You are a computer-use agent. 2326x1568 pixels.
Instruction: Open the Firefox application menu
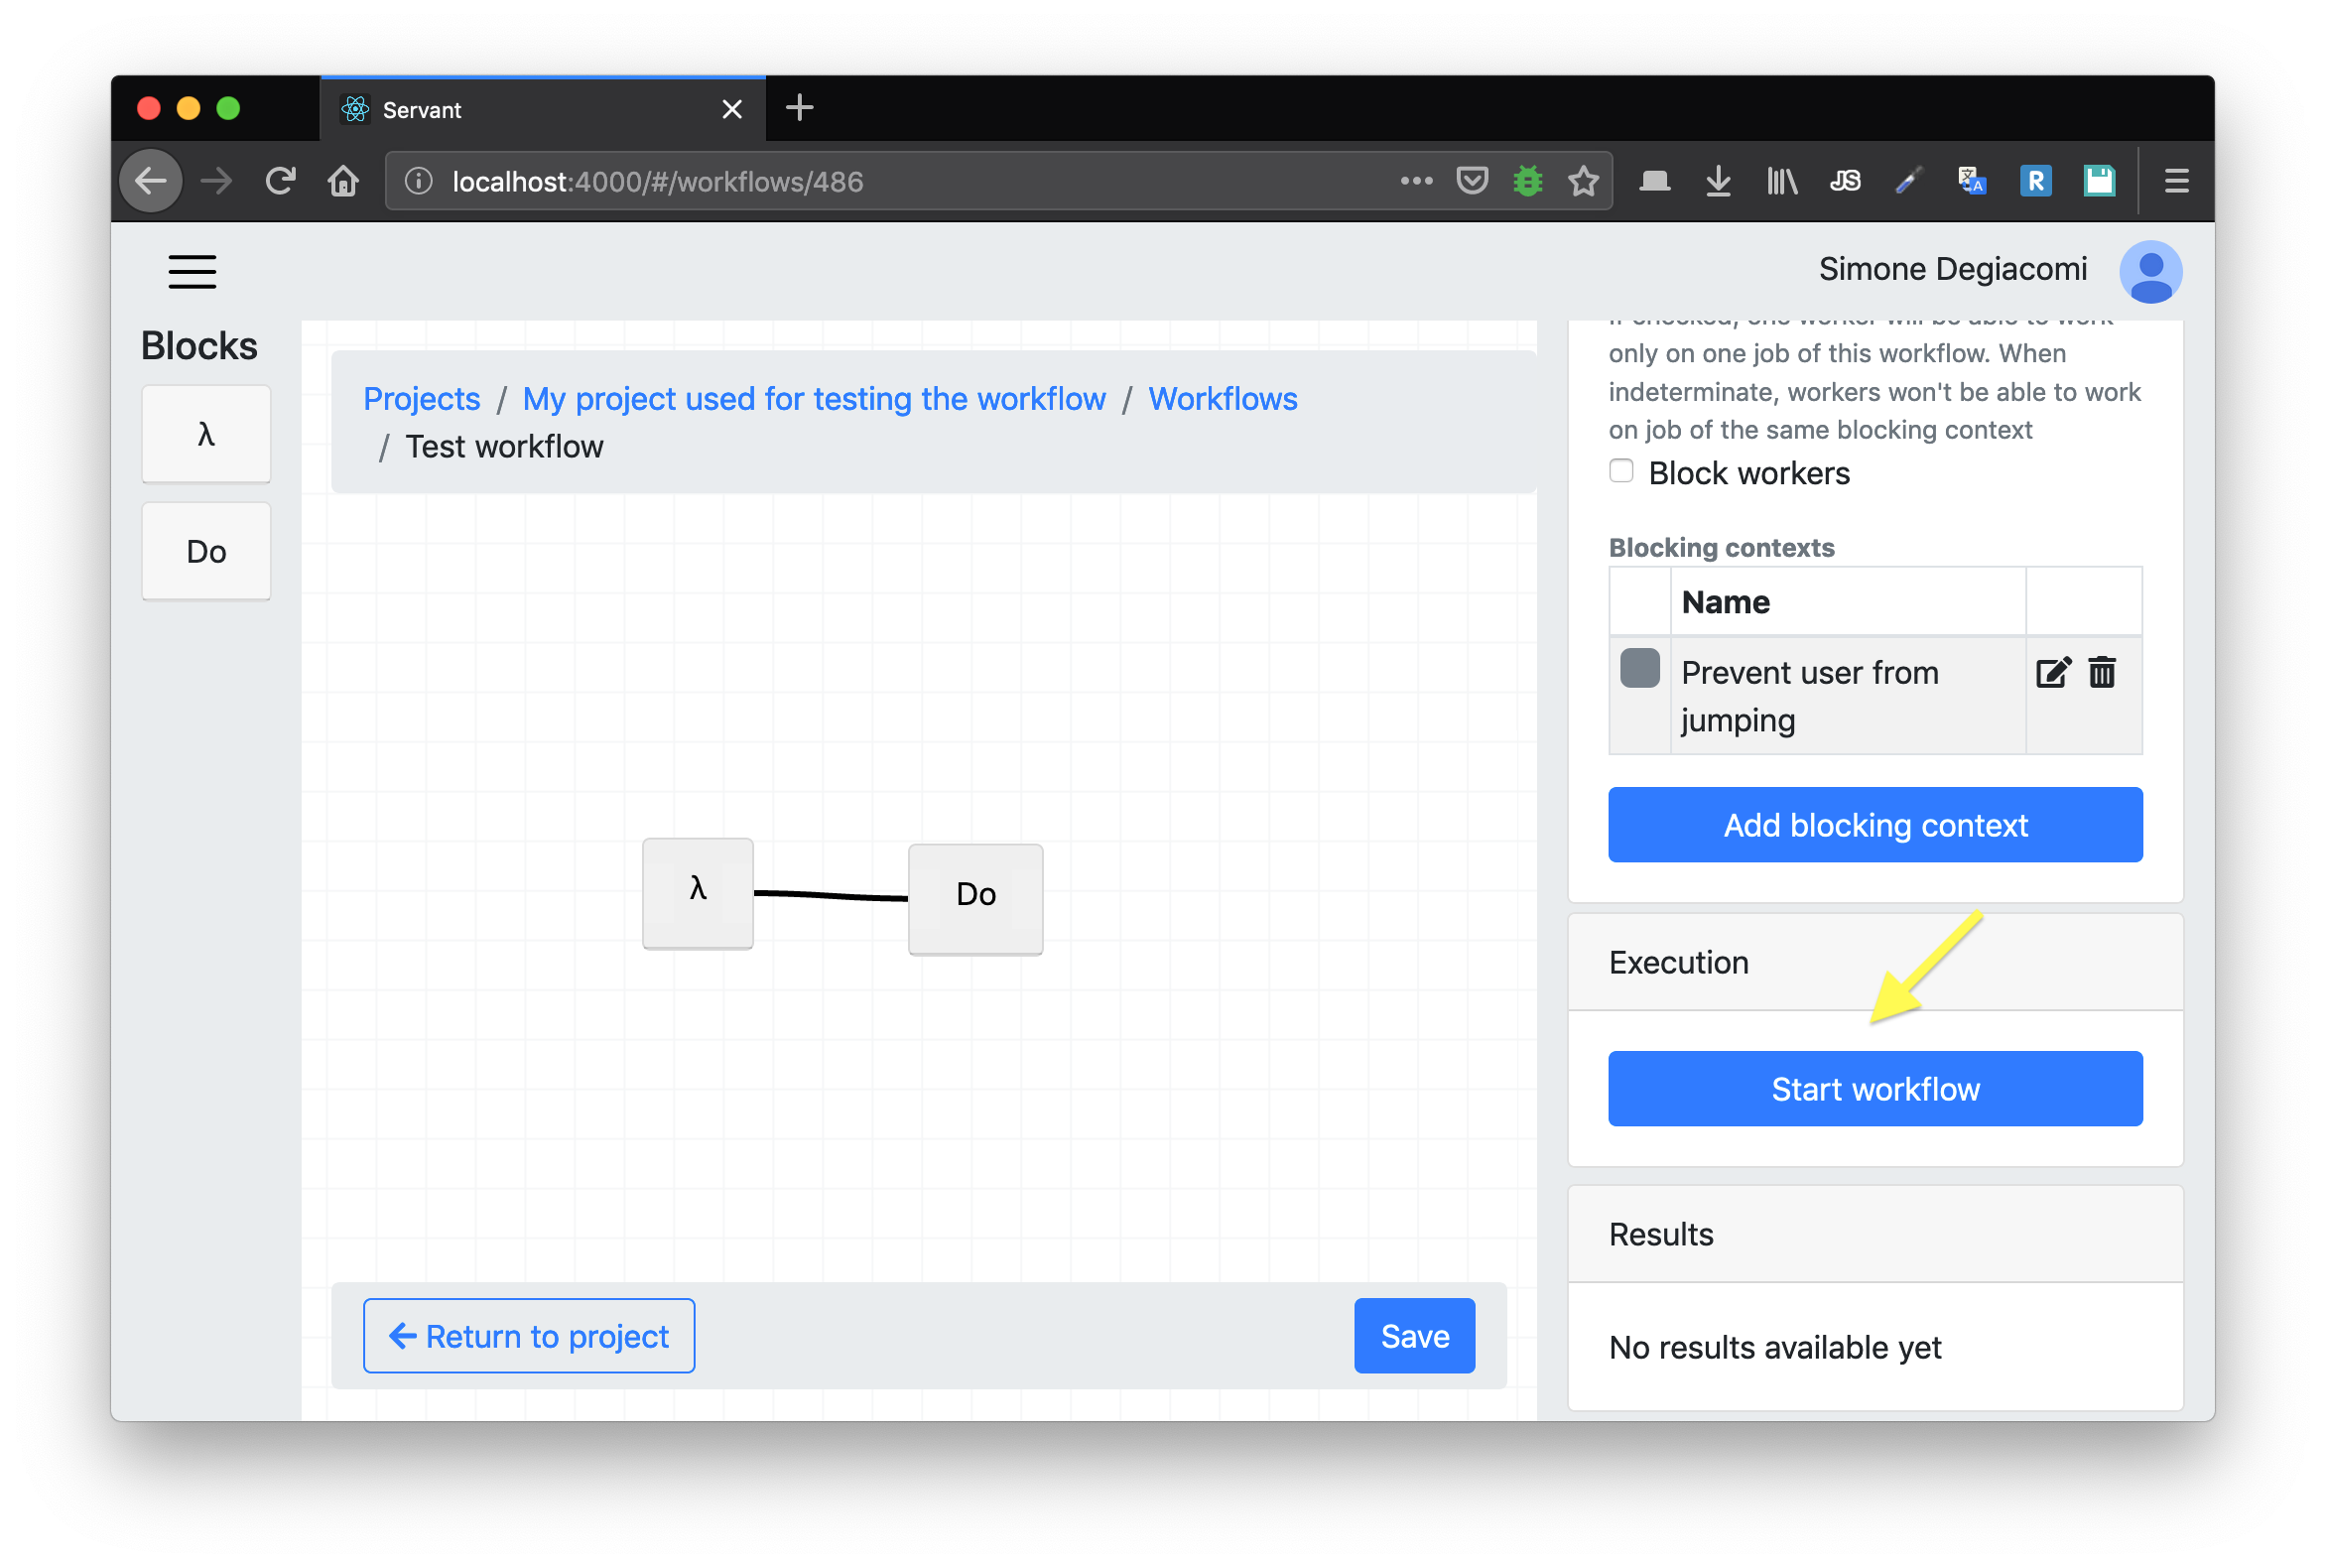(2176, 181)
